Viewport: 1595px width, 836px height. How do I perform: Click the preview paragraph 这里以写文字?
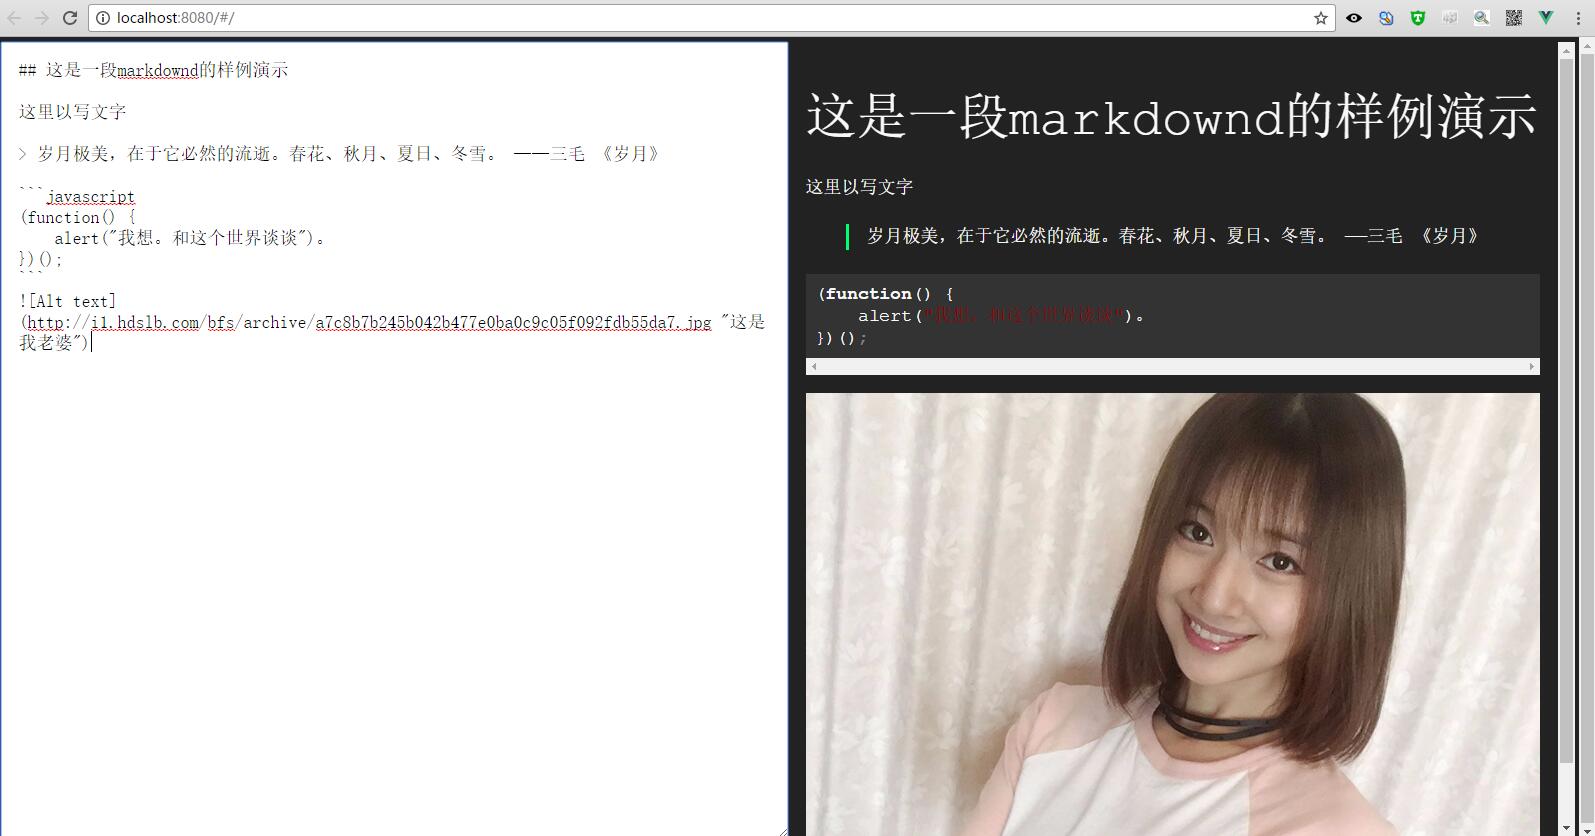click(x=859, y=187)
